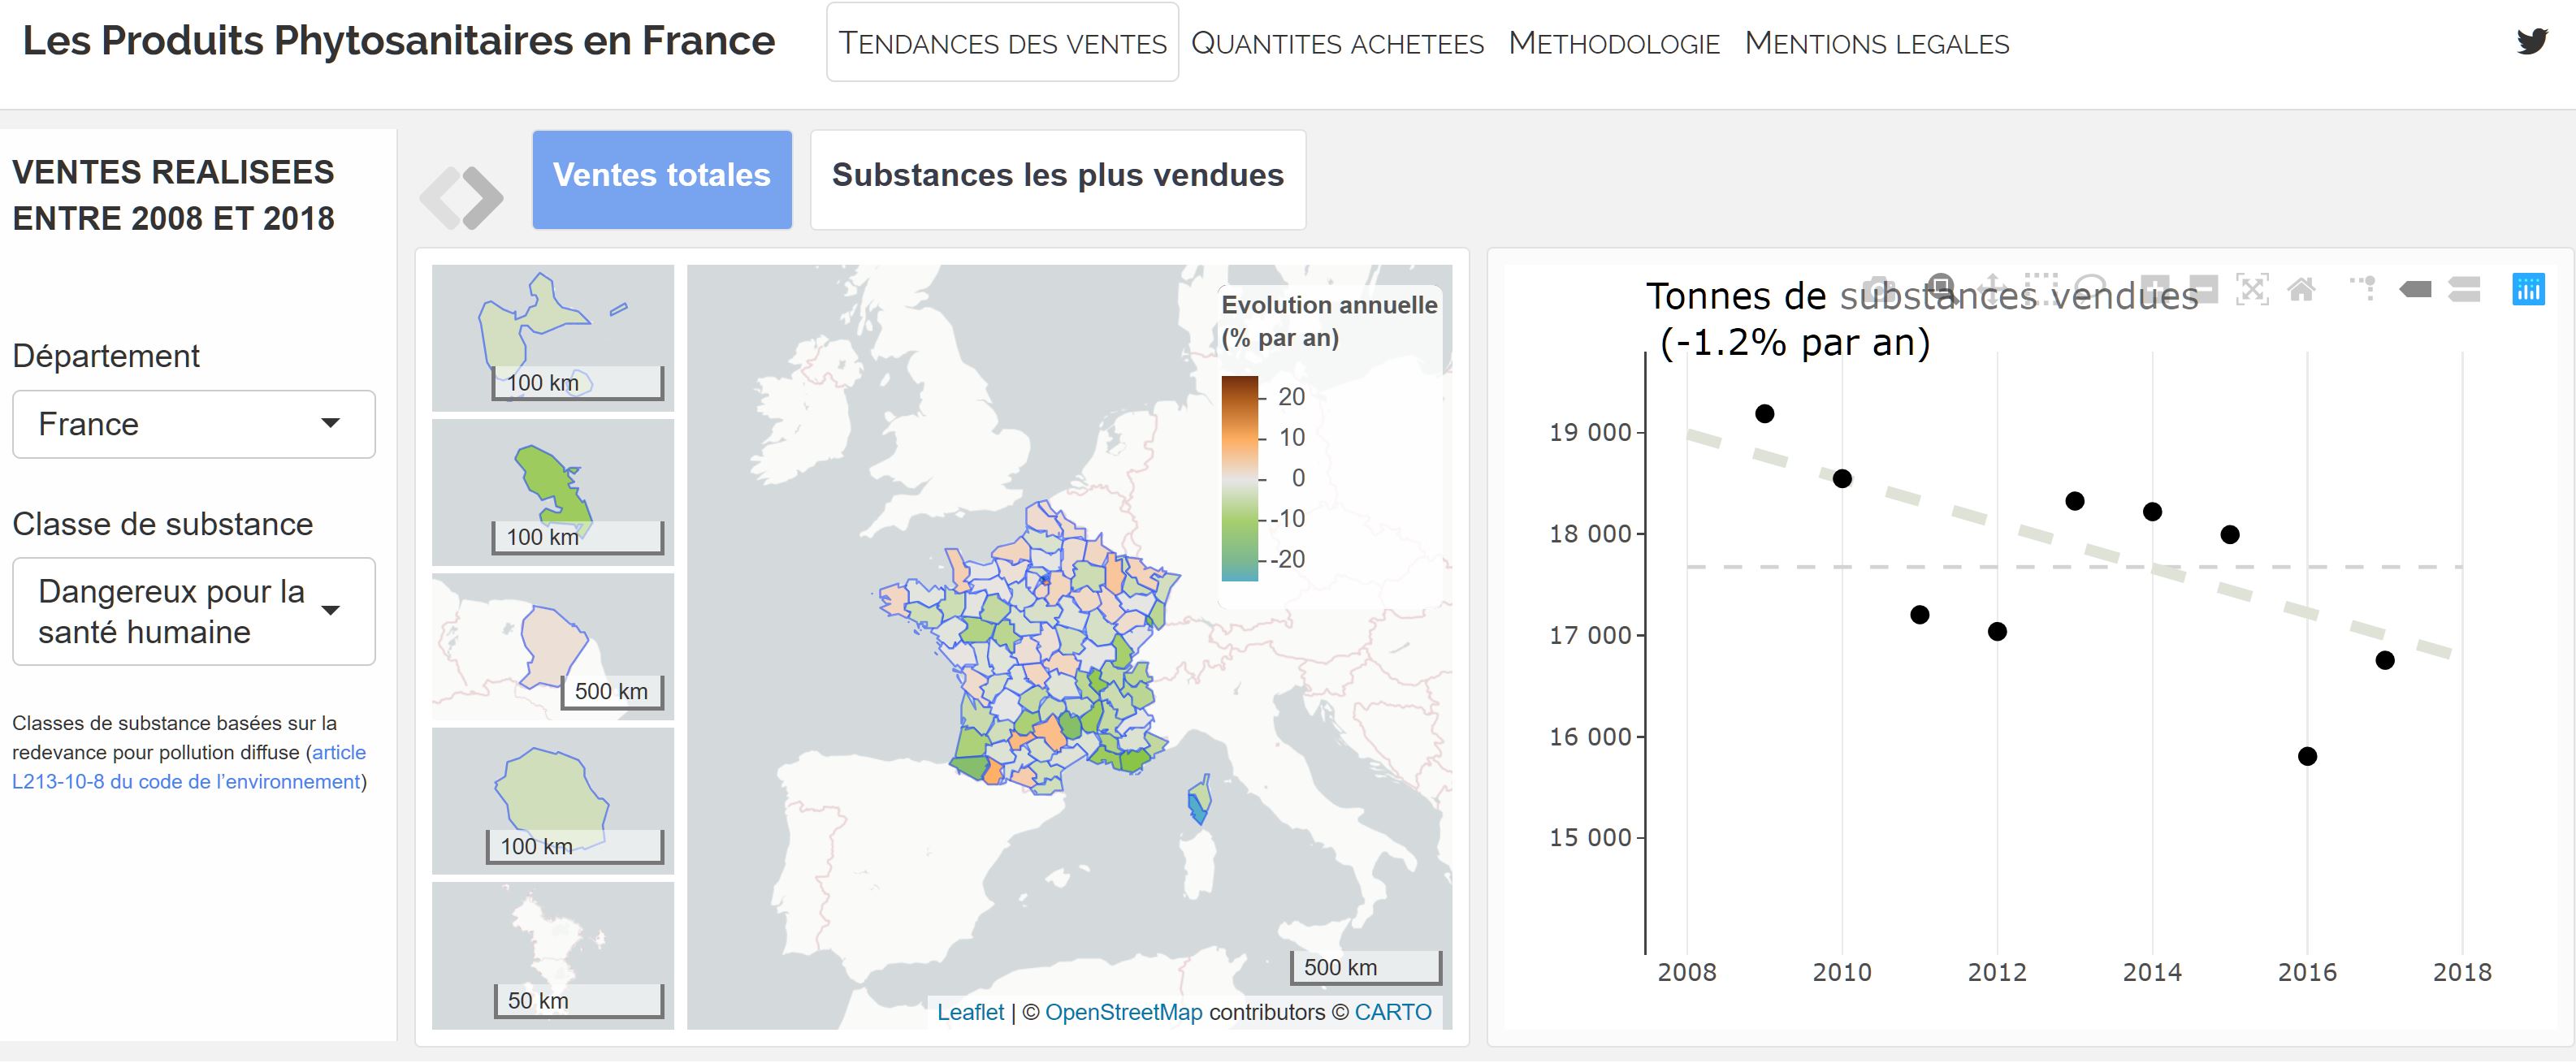The height and width of the screenshot is (1063, 2576).
Task: Open the Methodologie menu item
Action: coord(1613,43)
